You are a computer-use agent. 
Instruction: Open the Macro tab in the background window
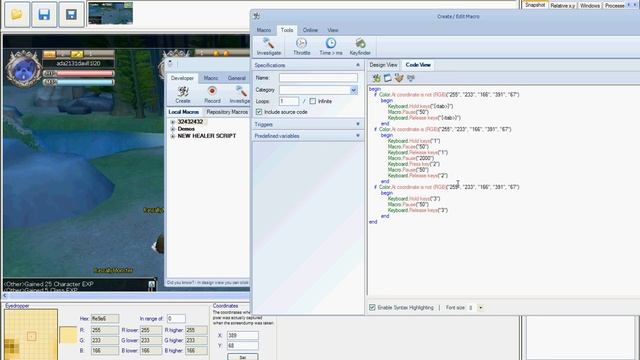tap(211, 78)
